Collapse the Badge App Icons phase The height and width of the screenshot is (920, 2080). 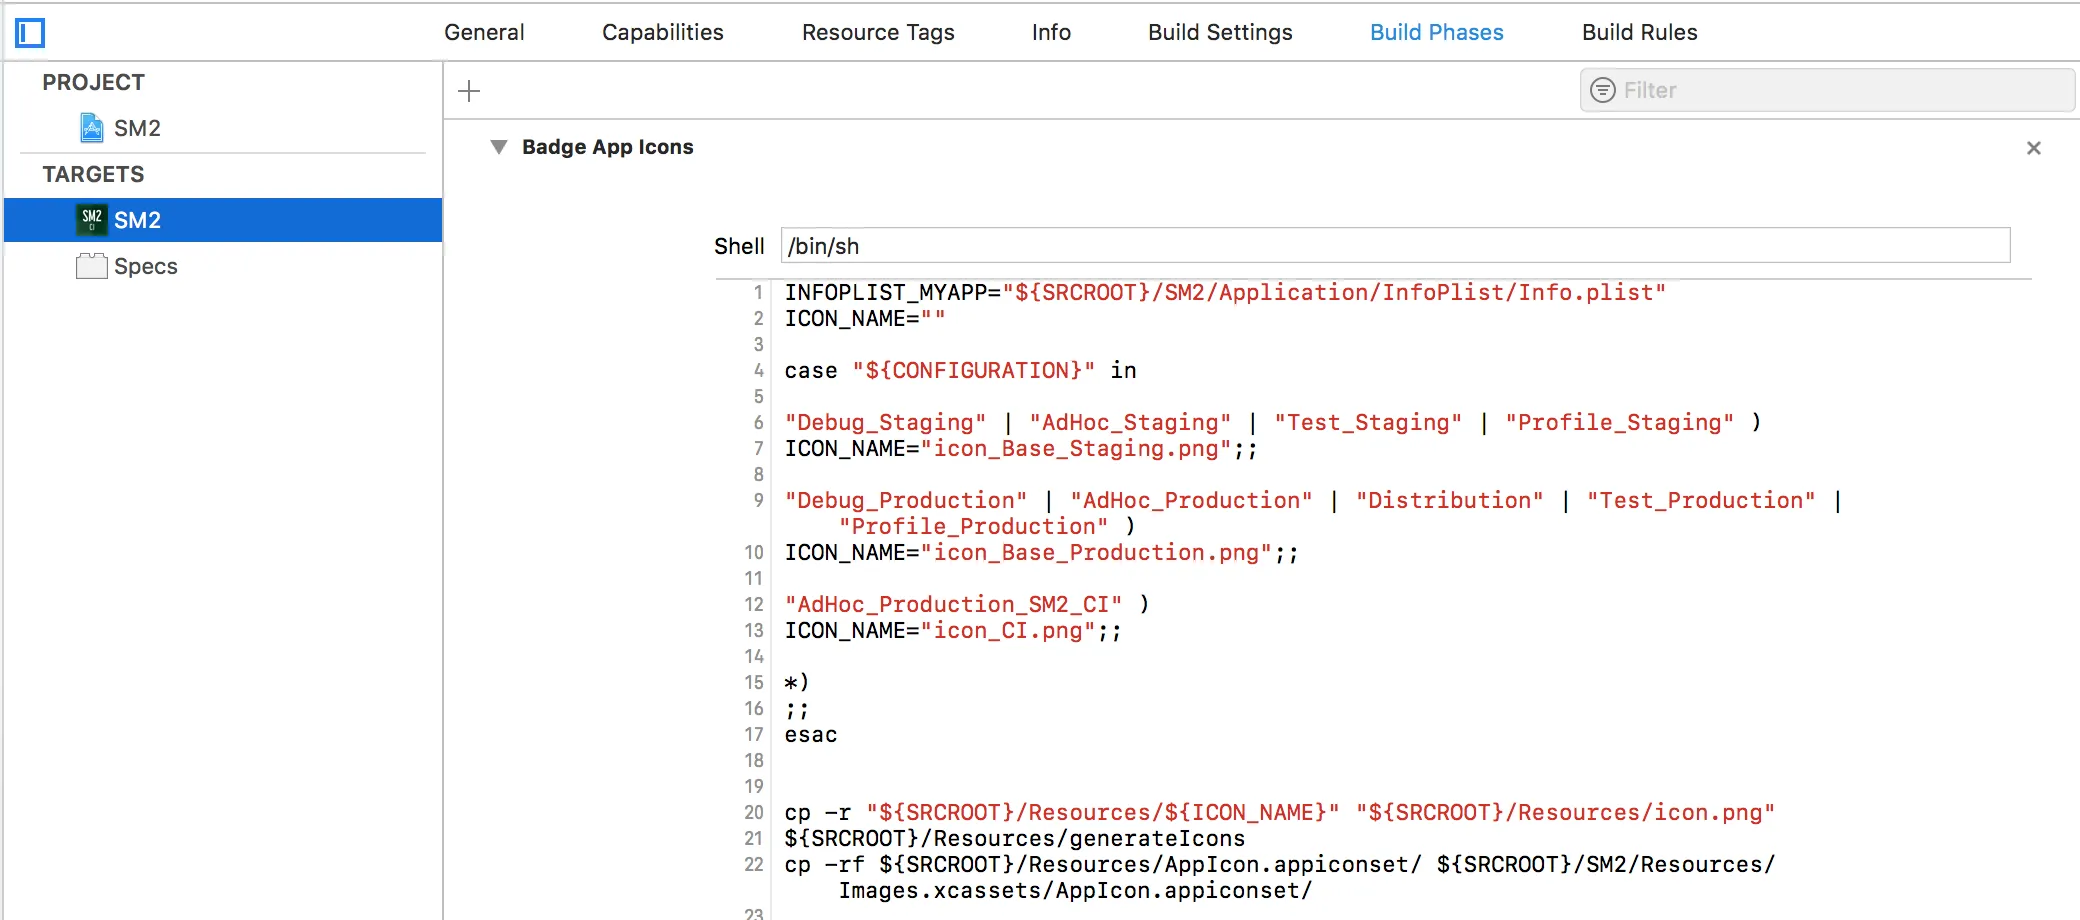point(499,147)
